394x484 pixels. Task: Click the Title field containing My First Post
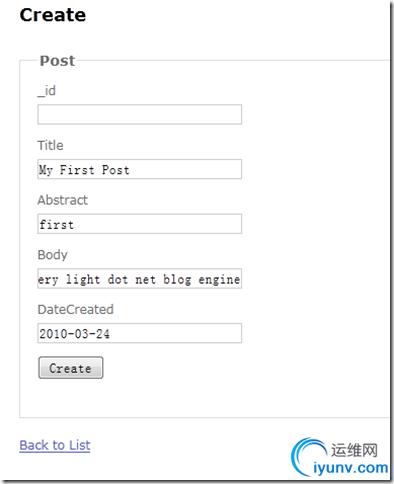[140, 169]
